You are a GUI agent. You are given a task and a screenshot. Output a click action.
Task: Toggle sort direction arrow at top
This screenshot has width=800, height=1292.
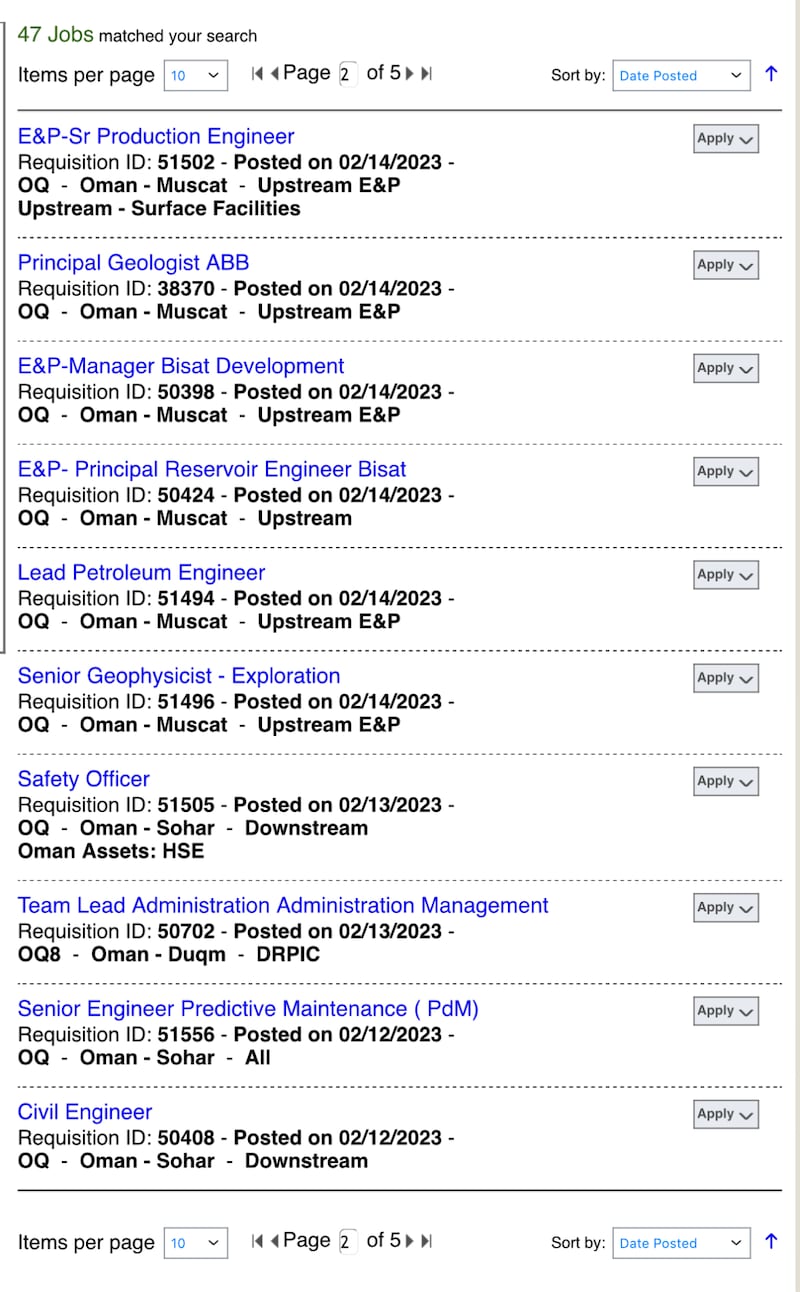point(770,74)
